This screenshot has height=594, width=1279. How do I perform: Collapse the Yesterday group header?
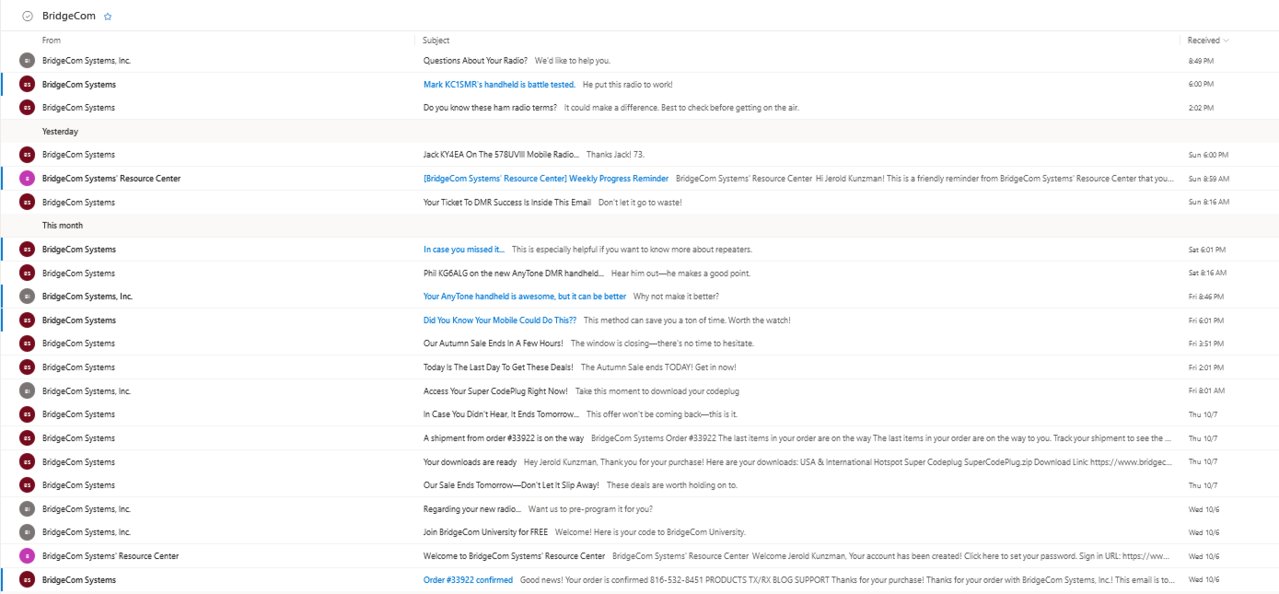point(60,131)
